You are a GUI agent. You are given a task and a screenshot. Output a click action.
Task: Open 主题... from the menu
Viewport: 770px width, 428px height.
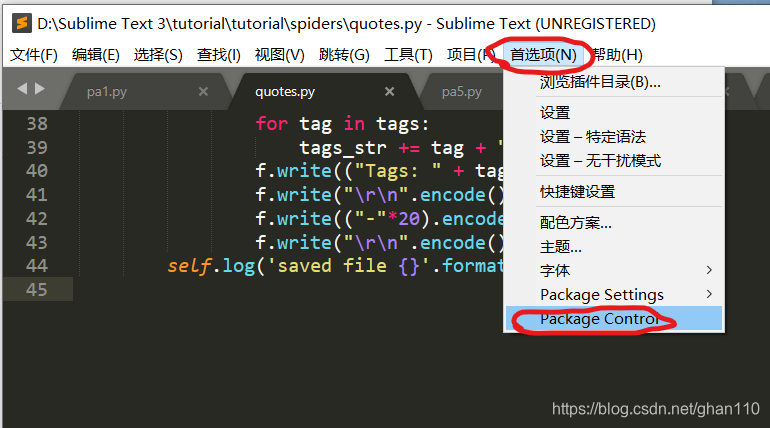614,246
